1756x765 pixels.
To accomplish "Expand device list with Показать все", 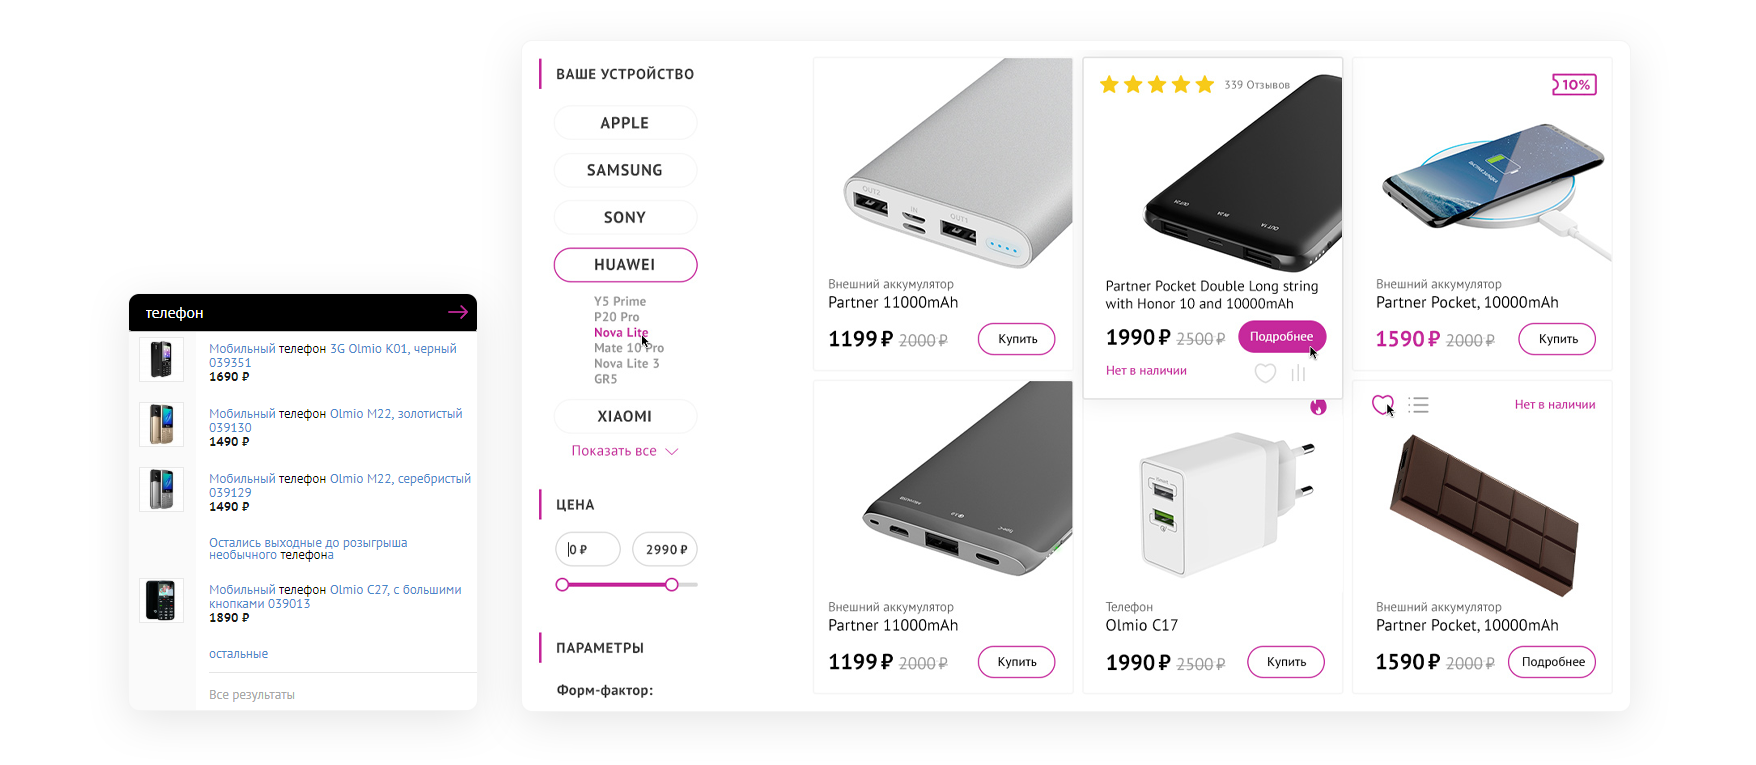I will [x=625, y=451].
